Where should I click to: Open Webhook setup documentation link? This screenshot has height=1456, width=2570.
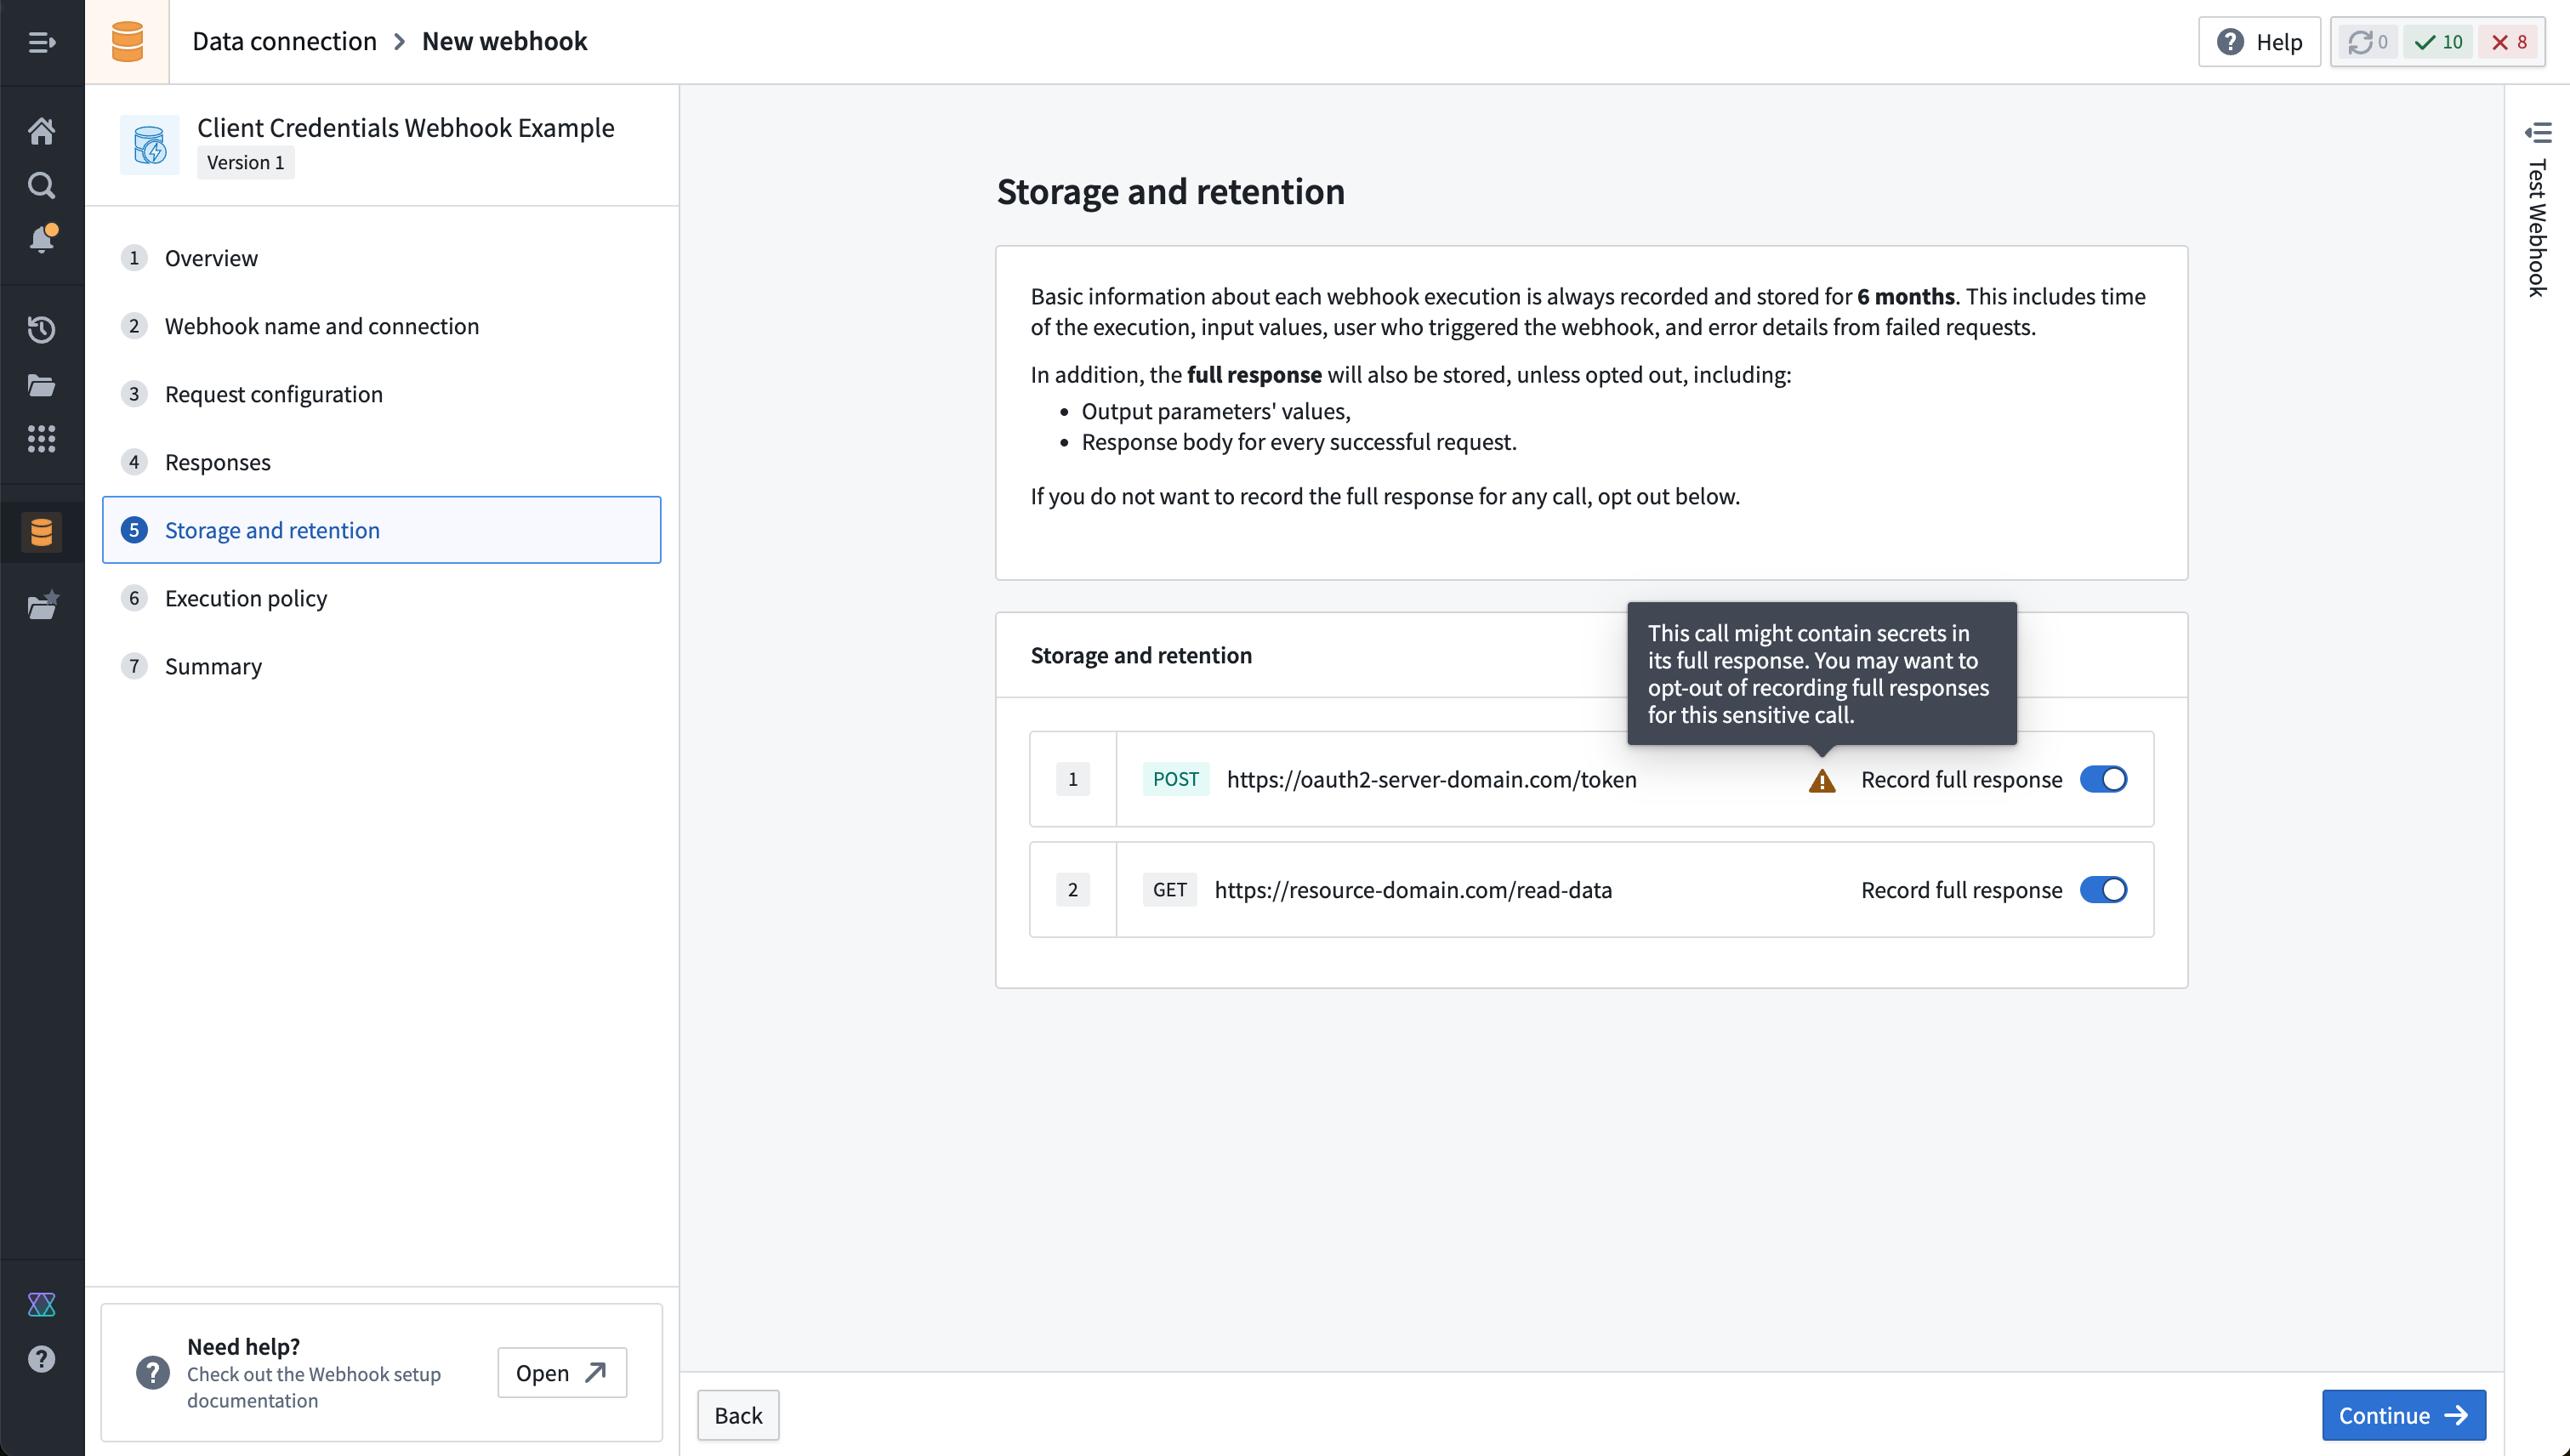tap(560, 1371)
